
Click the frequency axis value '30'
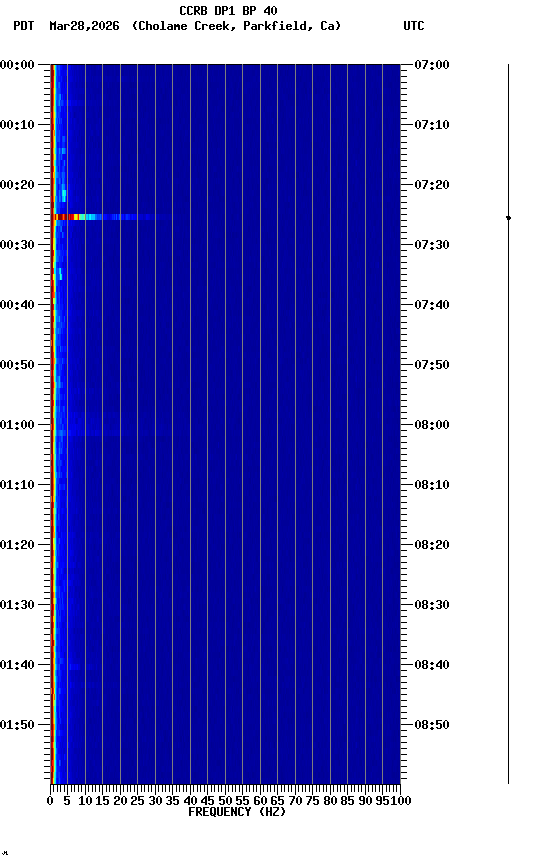pos(155,801)
